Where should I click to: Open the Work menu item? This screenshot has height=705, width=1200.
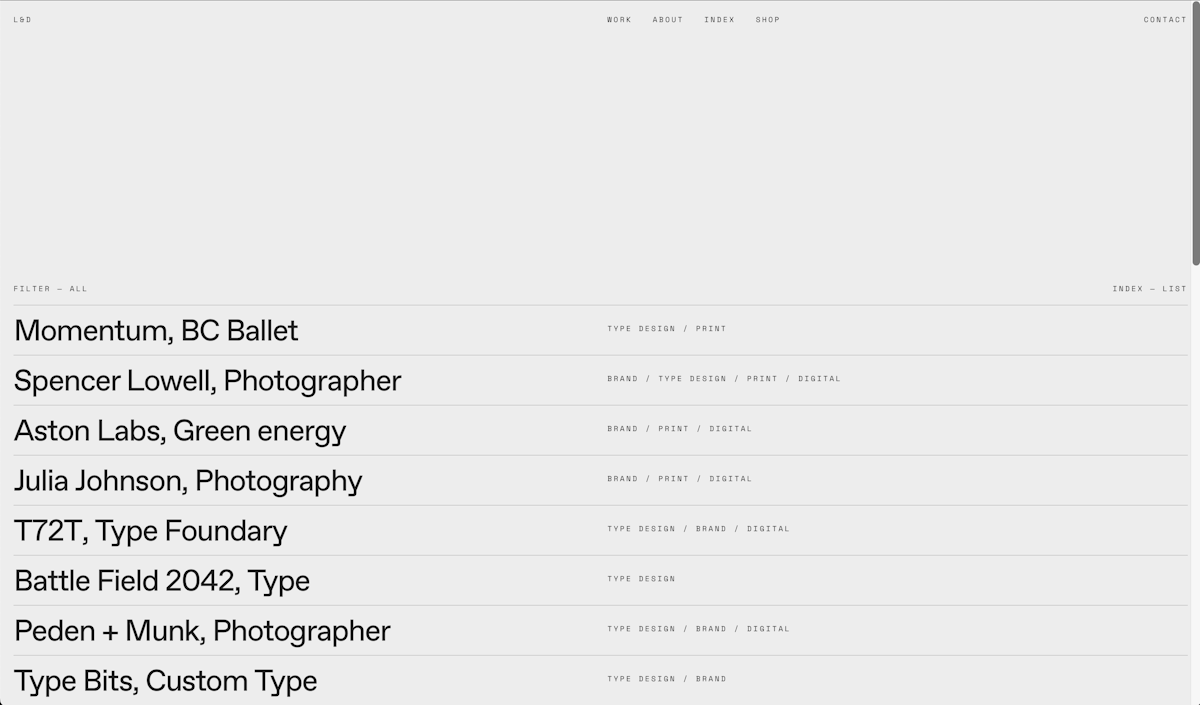[619, 20]
